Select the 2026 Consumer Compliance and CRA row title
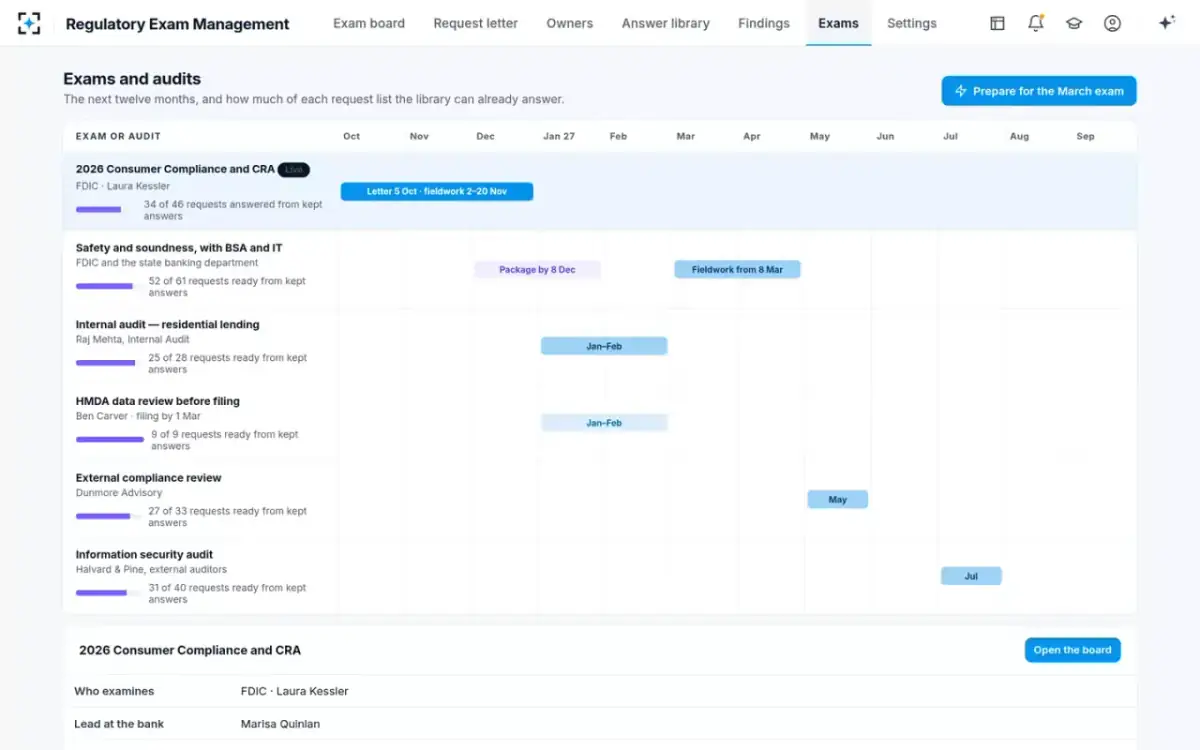 pyautogui.click(x=175, y=169)
